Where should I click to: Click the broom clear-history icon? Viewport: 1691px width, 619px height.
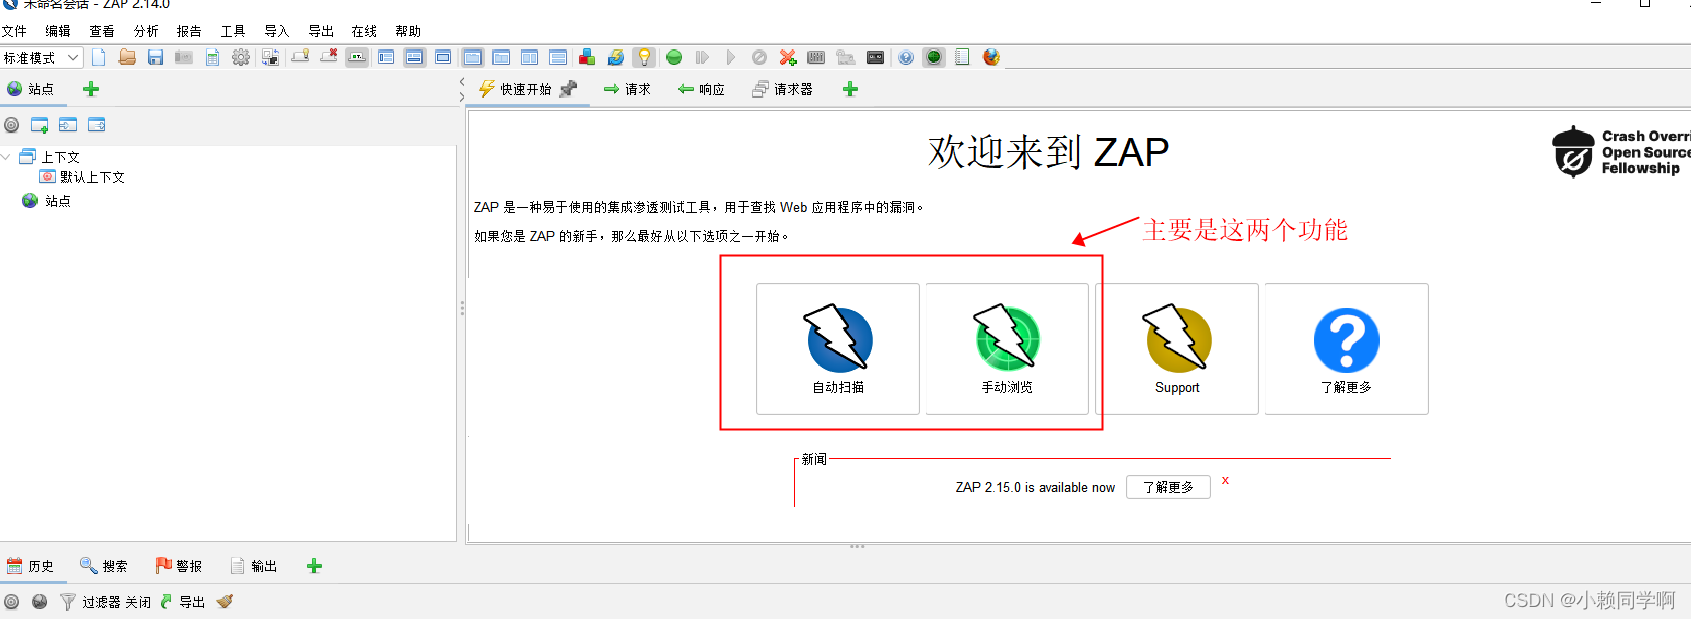tap(225, 601)
